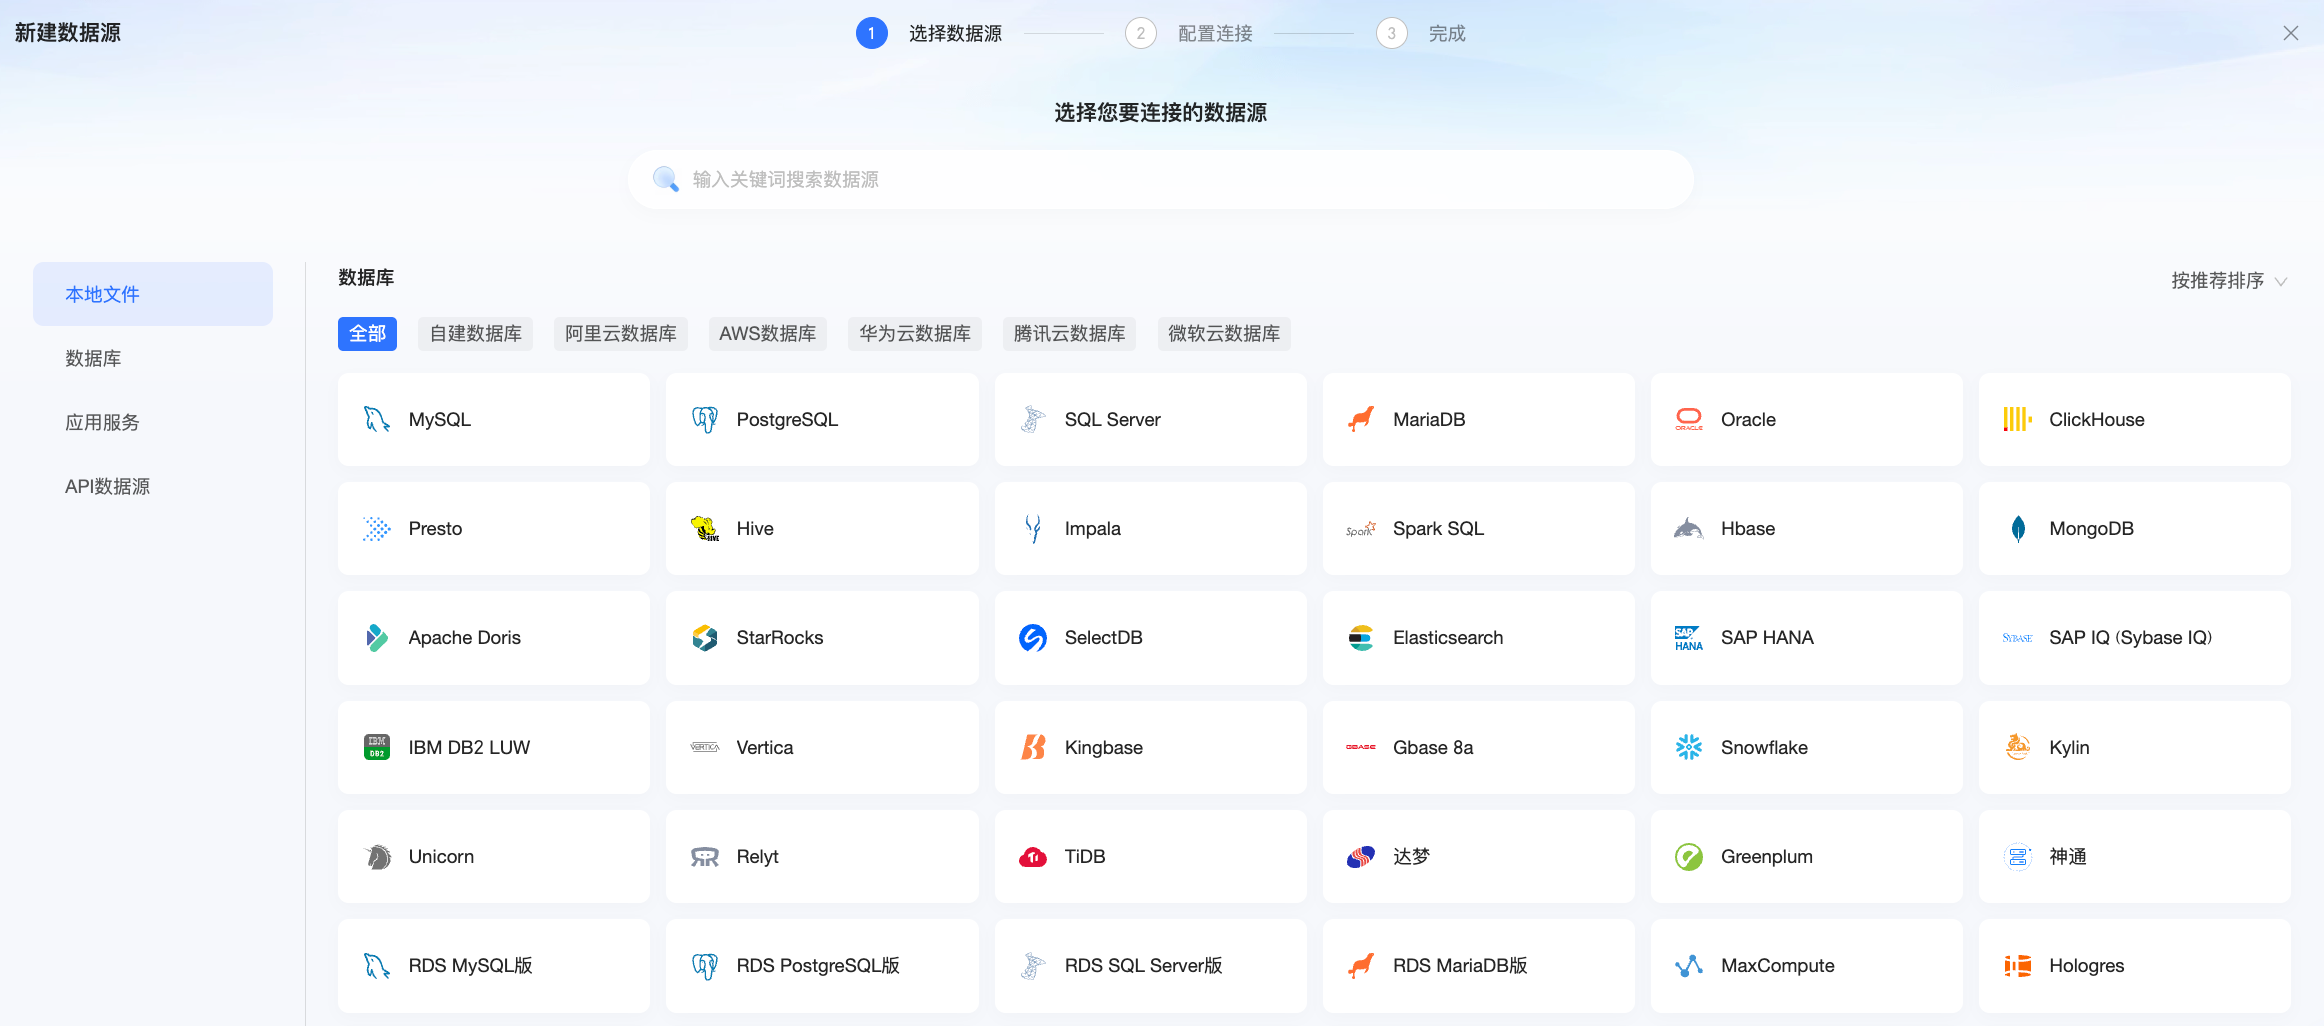Click the 达梦 logo icon
This screenshot has width=2324, height=1026.
[x=1361, y=857]
